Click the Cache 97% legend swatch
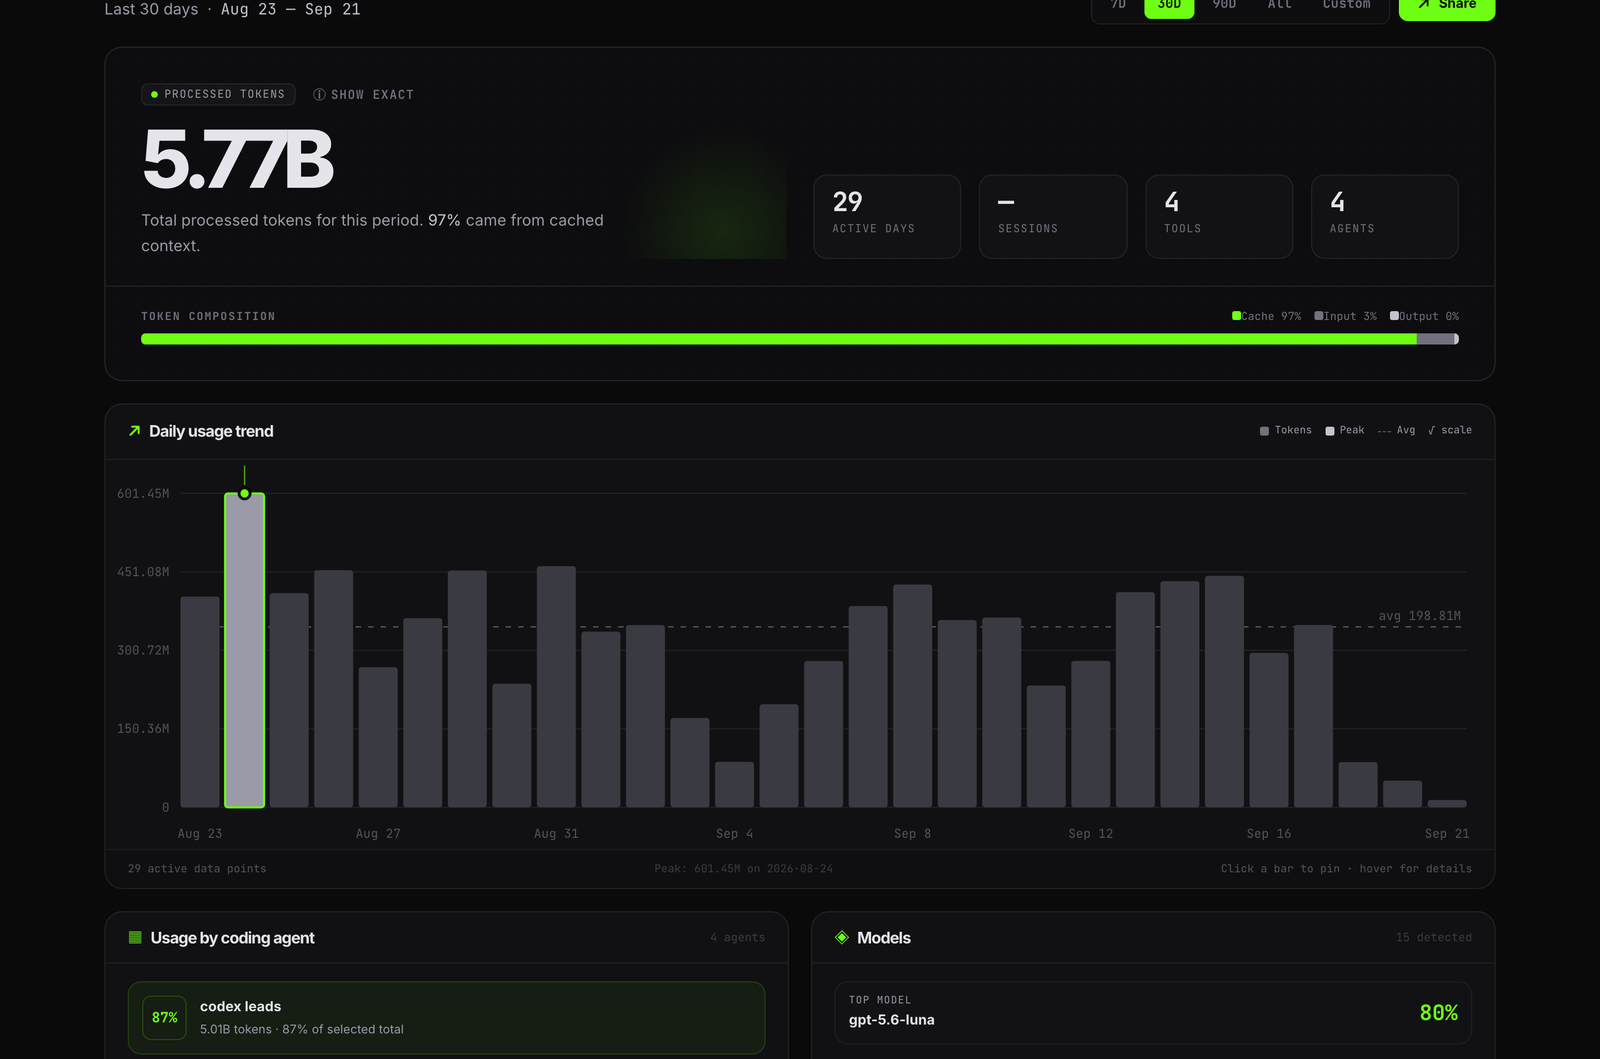1600x1059 pixels. pyautogui.click(x=1237, y=316)
